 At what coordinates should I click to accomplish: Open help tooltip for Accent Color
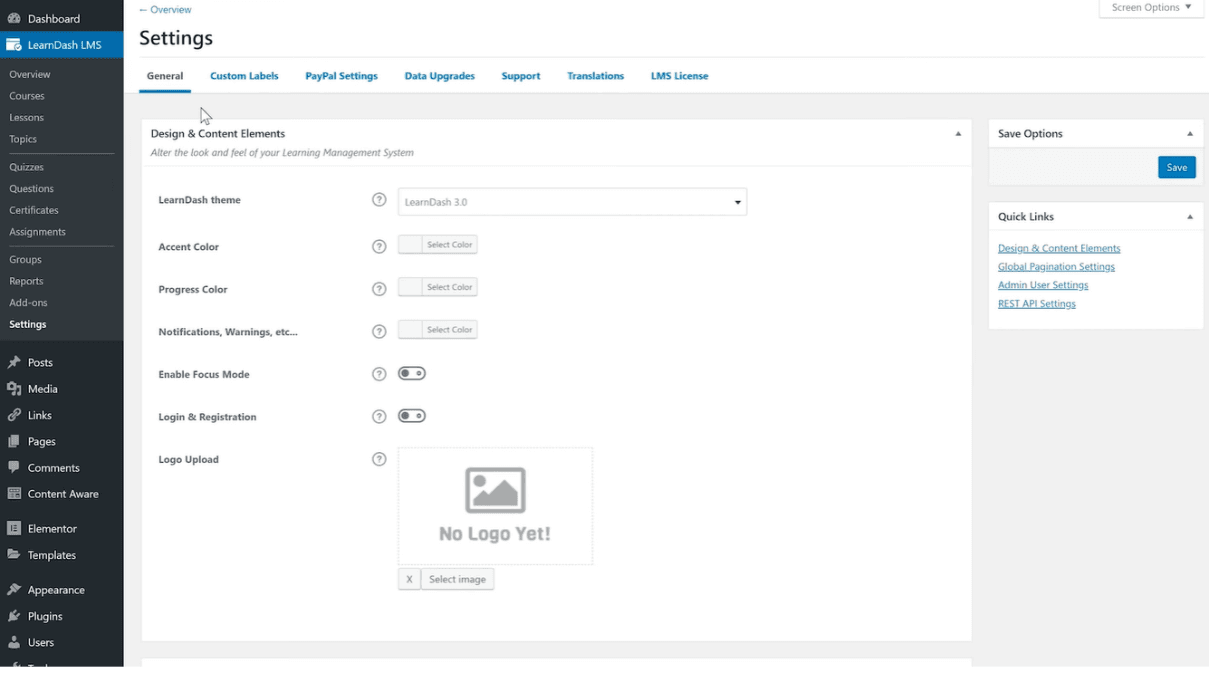click(x=379, y=247)
